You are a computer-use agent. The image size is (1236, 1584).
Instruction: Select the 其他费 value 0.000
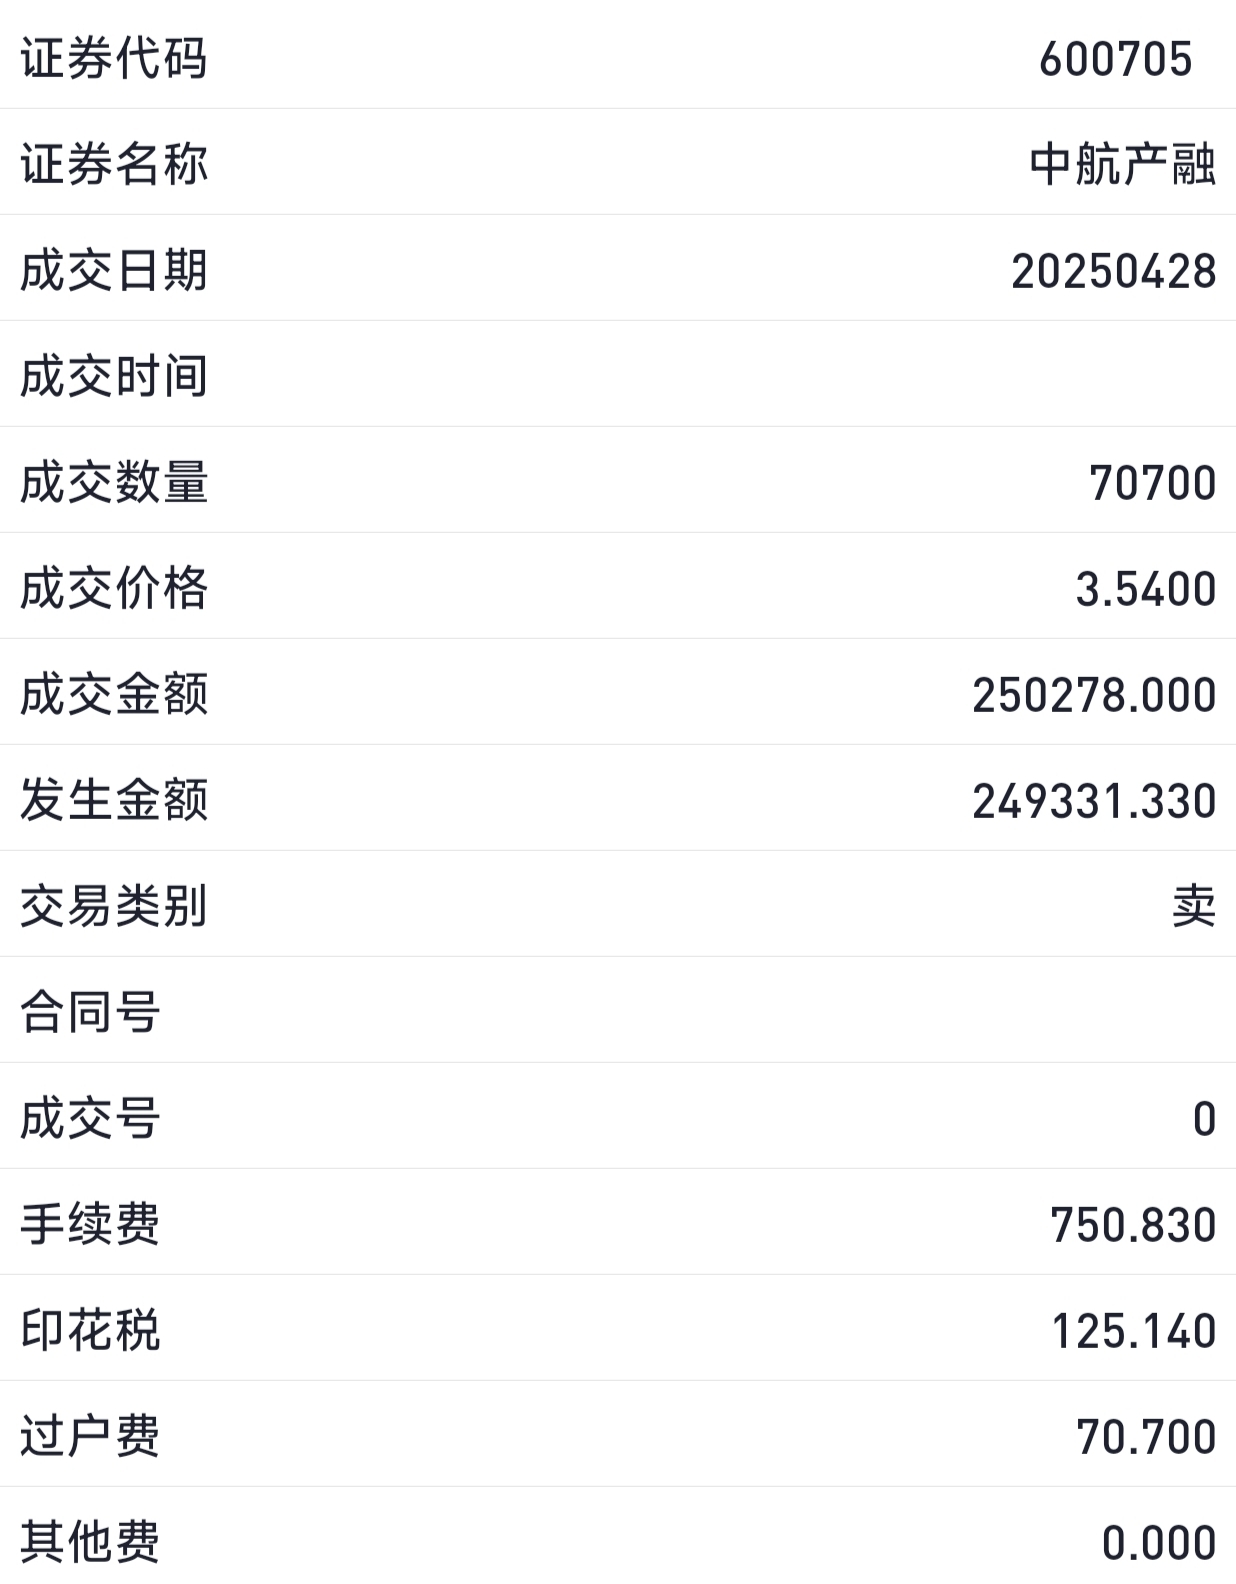tap(1158, 1543)
